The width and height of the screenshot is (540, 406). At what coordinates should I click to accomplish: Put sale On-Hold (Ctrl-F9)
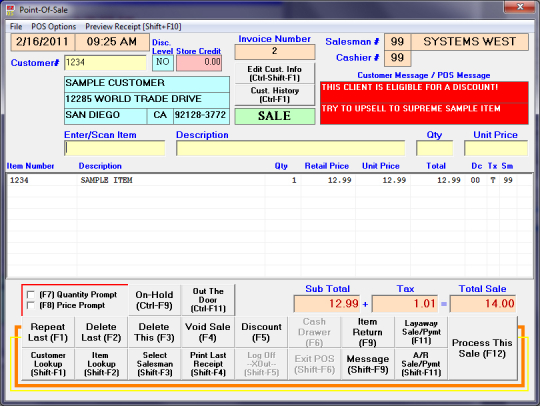154,300
